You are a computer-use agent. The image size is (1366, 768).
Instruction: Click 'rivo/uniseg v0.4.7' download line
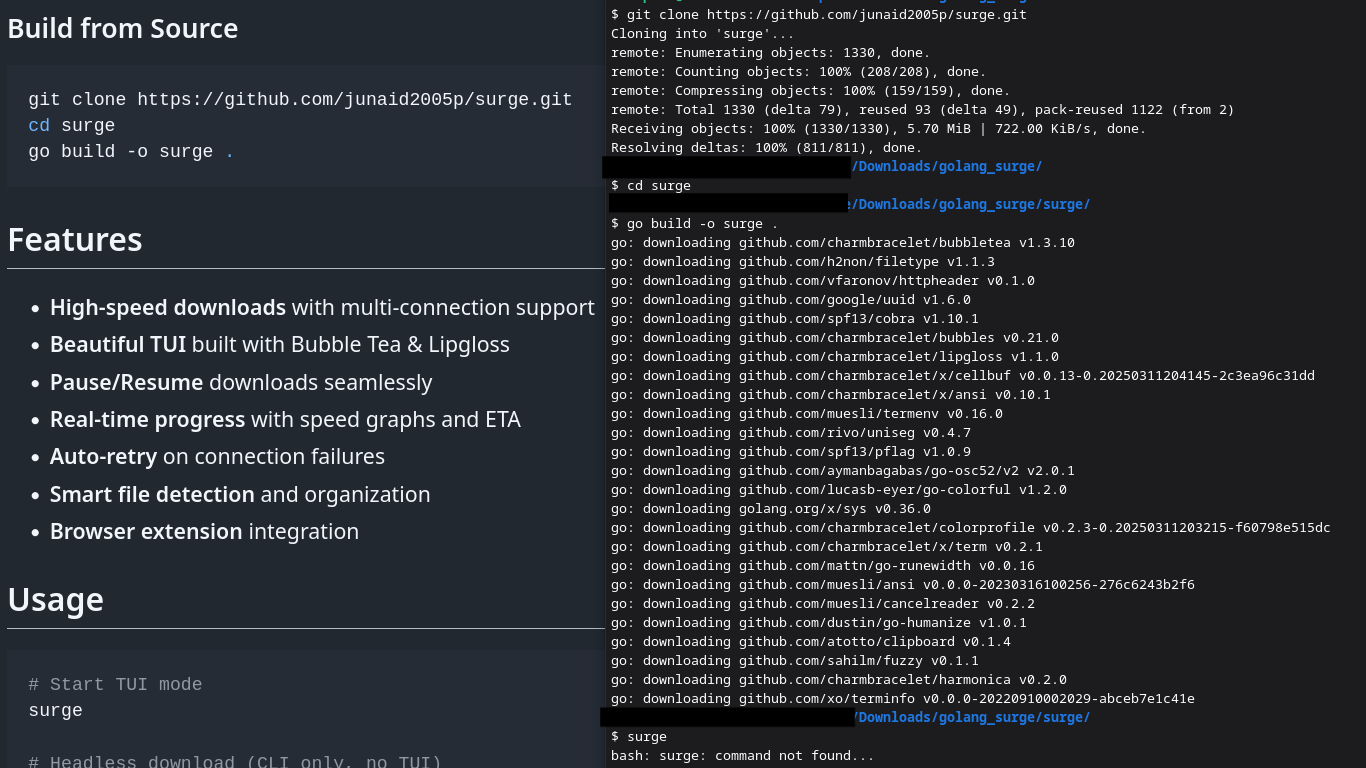pyautogui.click(x=791, y=433)
